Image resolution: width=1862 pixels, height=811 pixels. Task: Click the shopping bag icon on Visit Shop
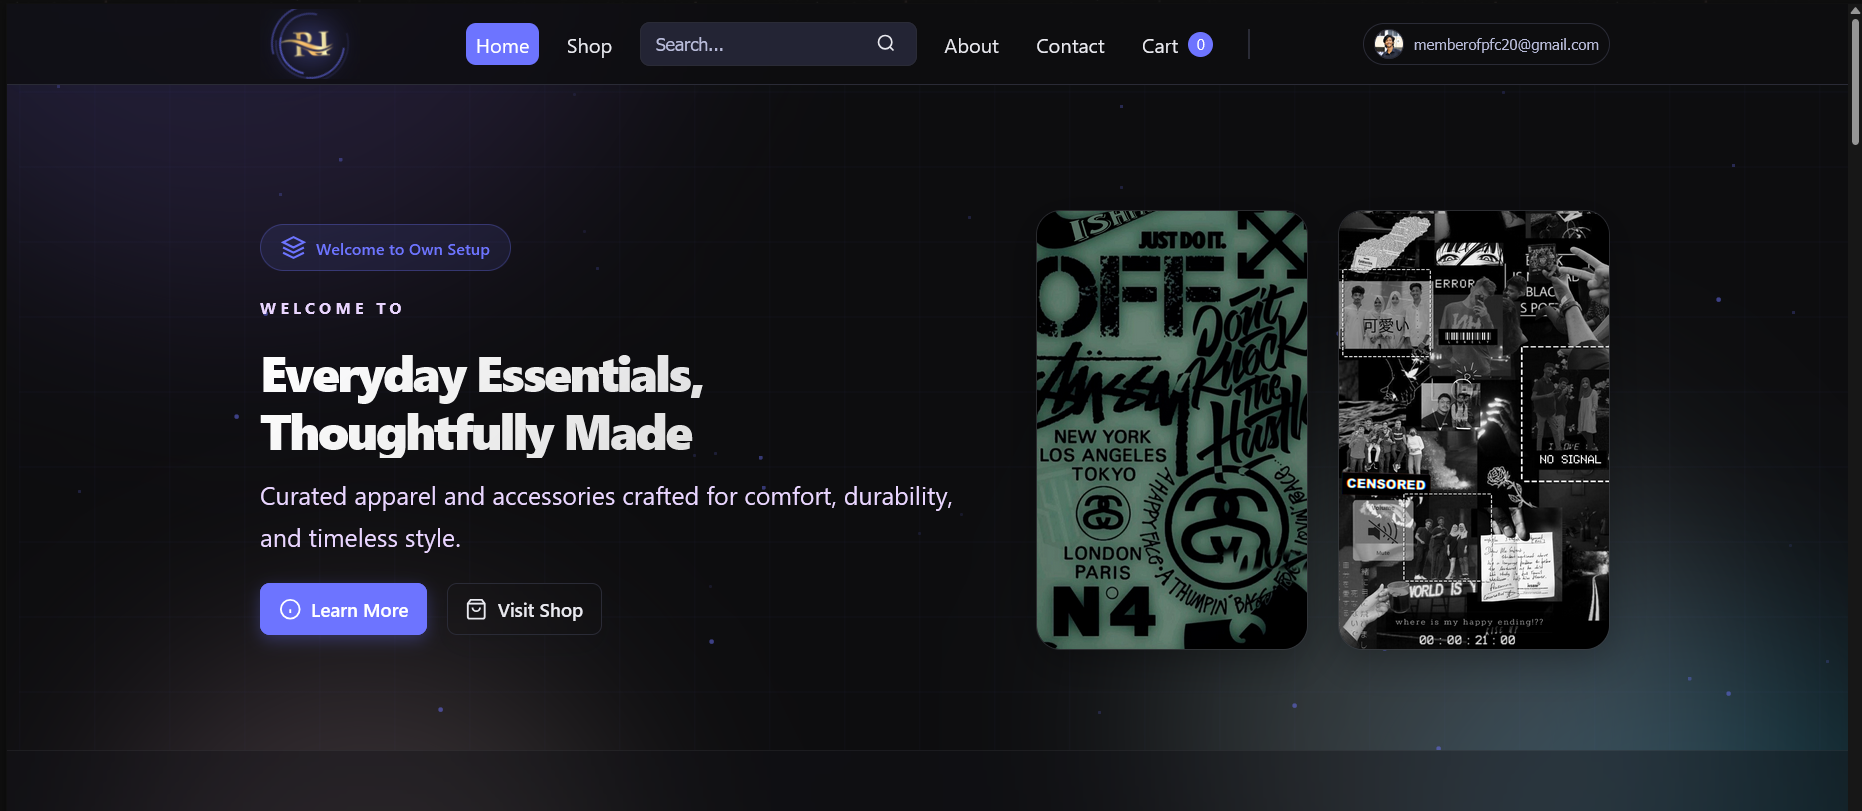coord(476,609)
